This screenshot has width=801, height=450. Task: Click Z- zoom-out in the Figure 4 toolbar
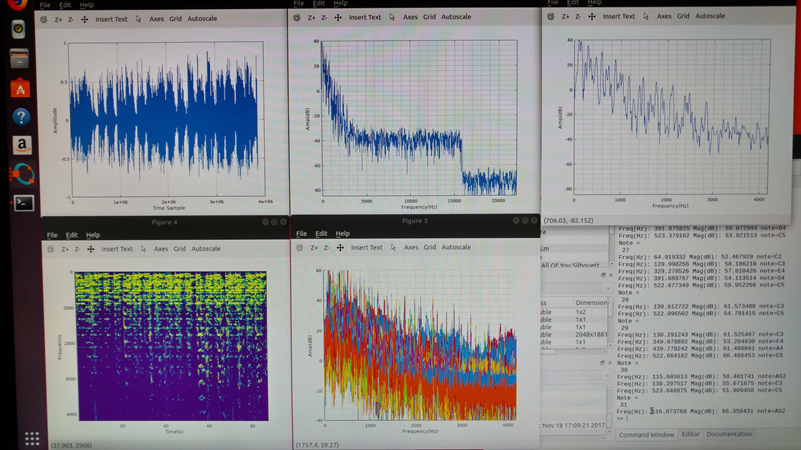(x=77, y=249)
